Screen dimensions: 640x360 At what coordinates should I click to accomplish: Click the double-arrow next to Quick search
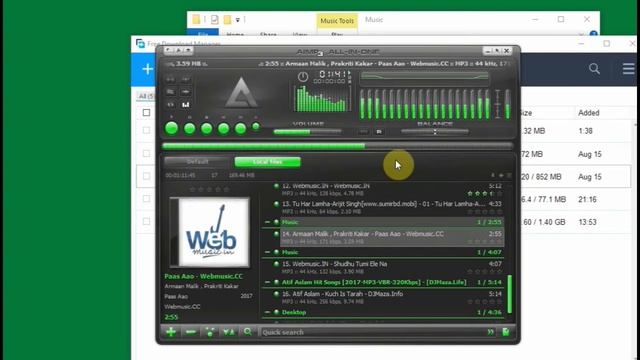491,332
